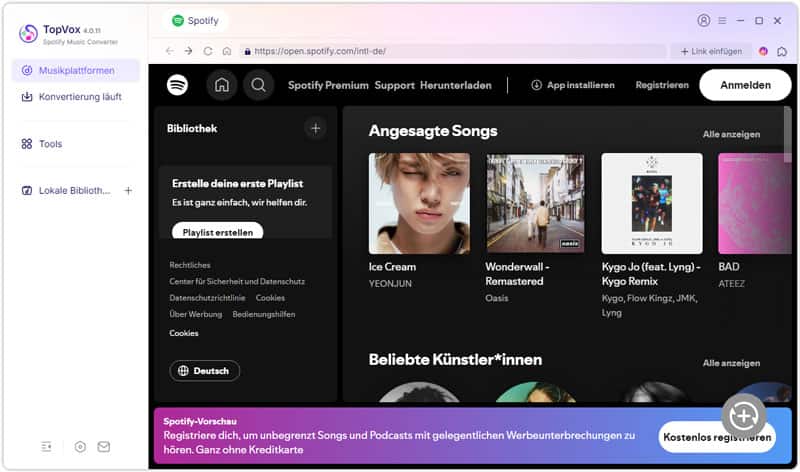Click the Bibliothek heading

click(192, 129)
